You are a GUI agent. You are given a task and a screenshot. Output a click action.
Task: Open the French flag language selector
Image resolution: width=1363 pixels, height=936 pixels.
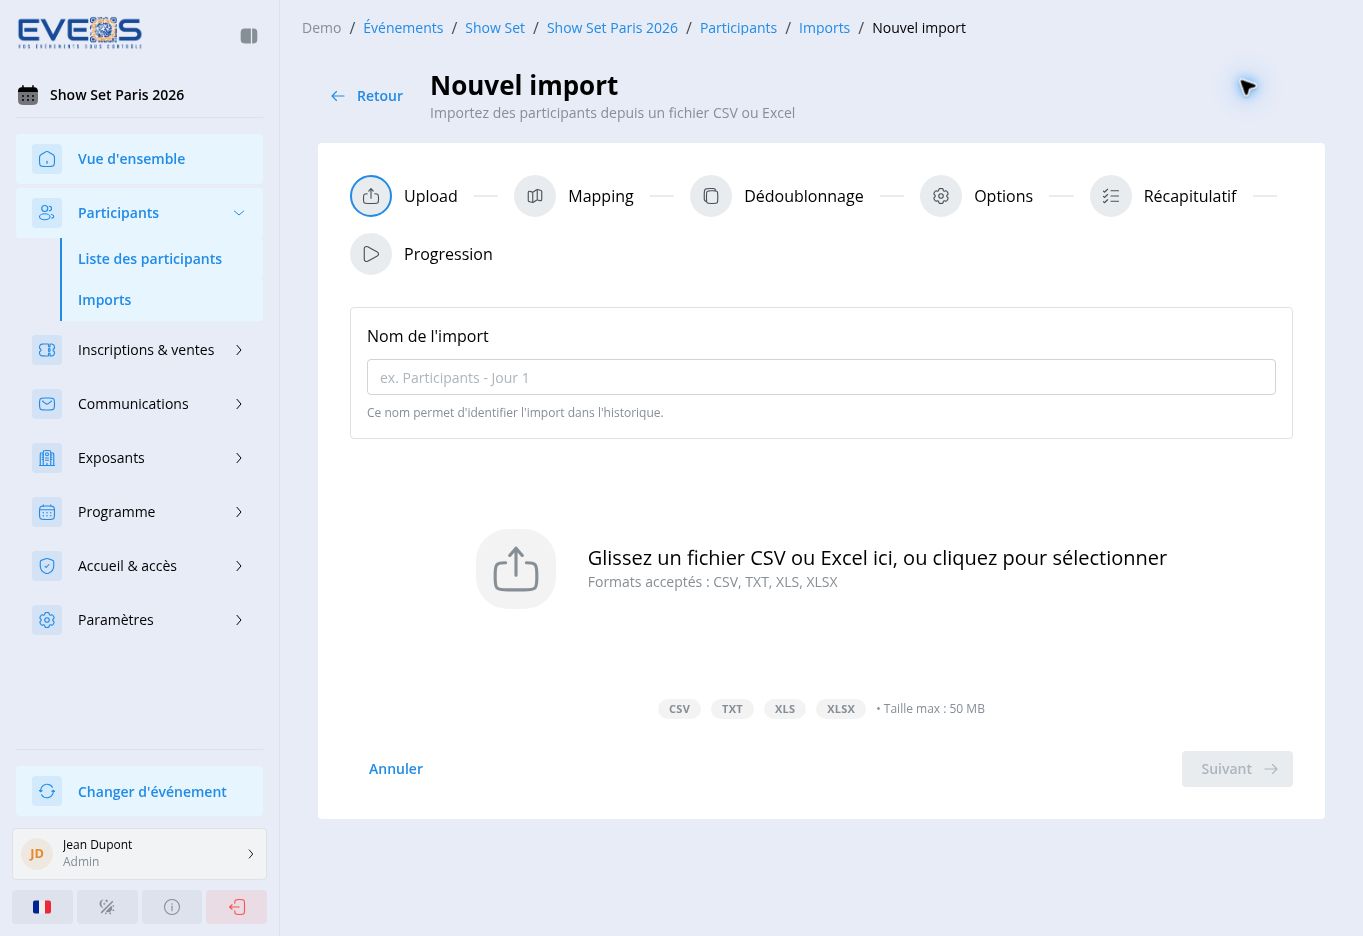coord(42,907)
